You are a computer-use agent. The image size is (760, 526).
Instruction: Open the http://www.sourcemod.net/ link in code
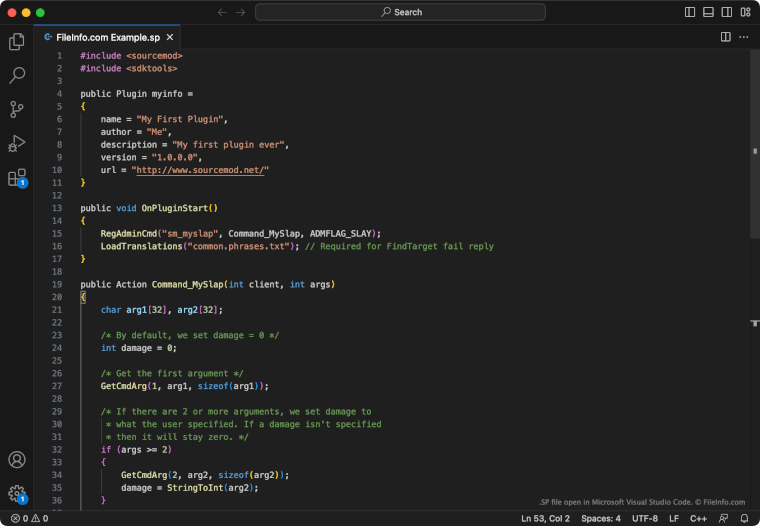pos(200,170)
